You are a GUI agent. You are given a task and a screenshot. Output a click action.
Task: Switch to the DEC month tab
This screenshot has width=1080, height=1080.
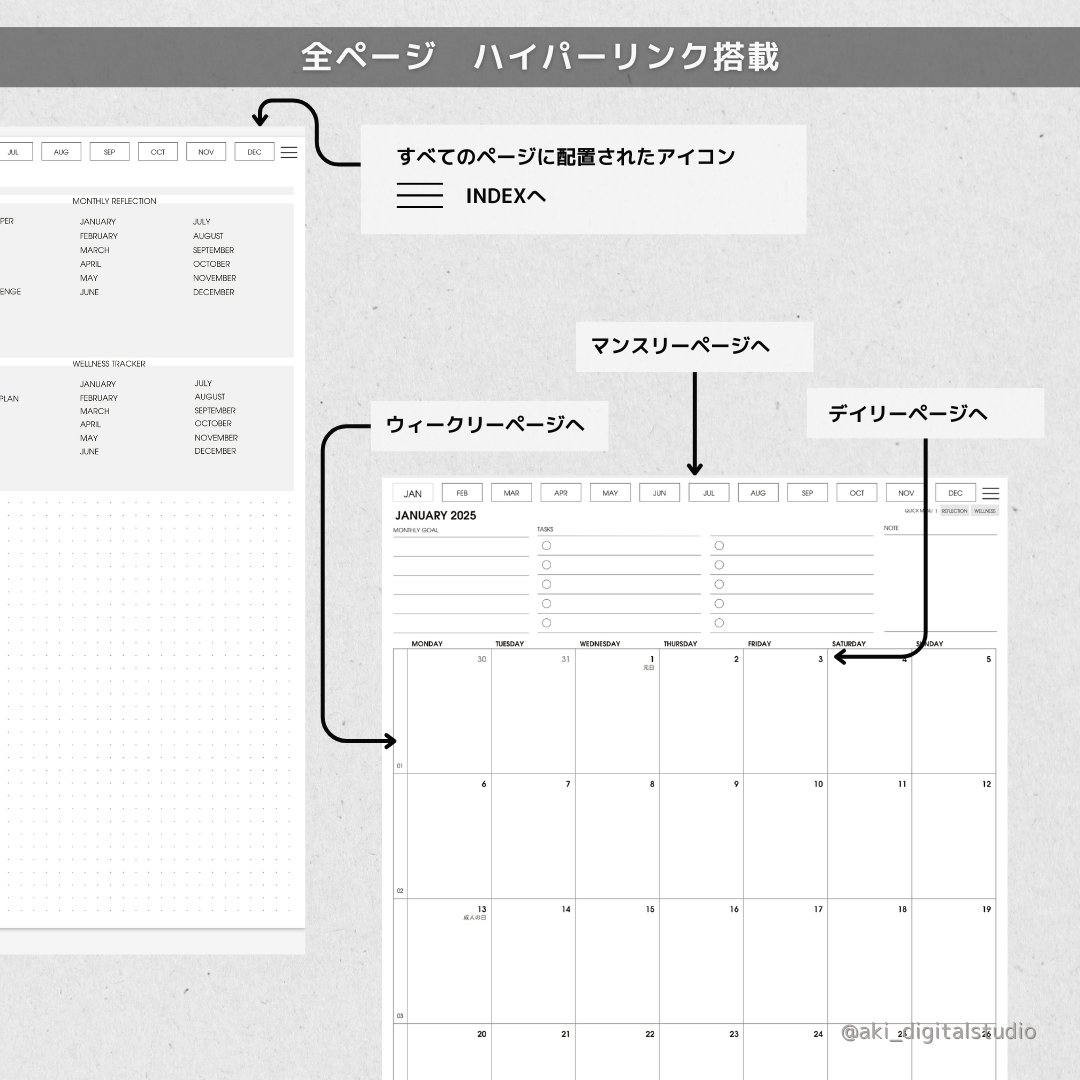(x=954, y=492)
